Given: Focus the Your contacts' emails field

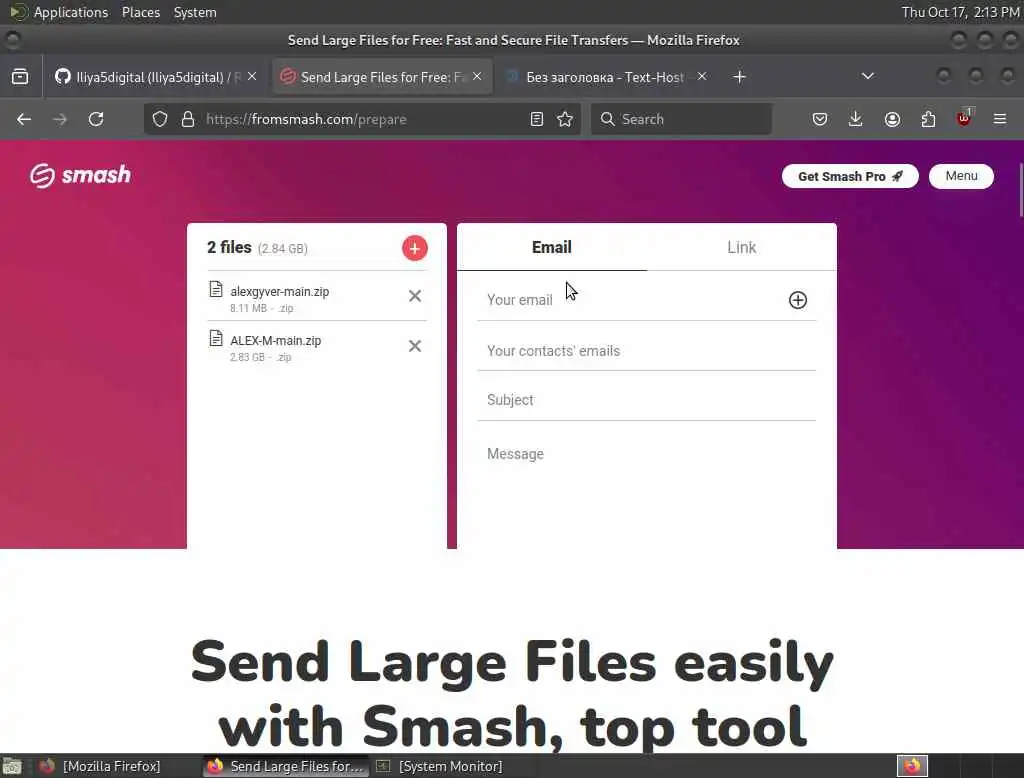Looking at the screenshot, I should tap(647, 351).
